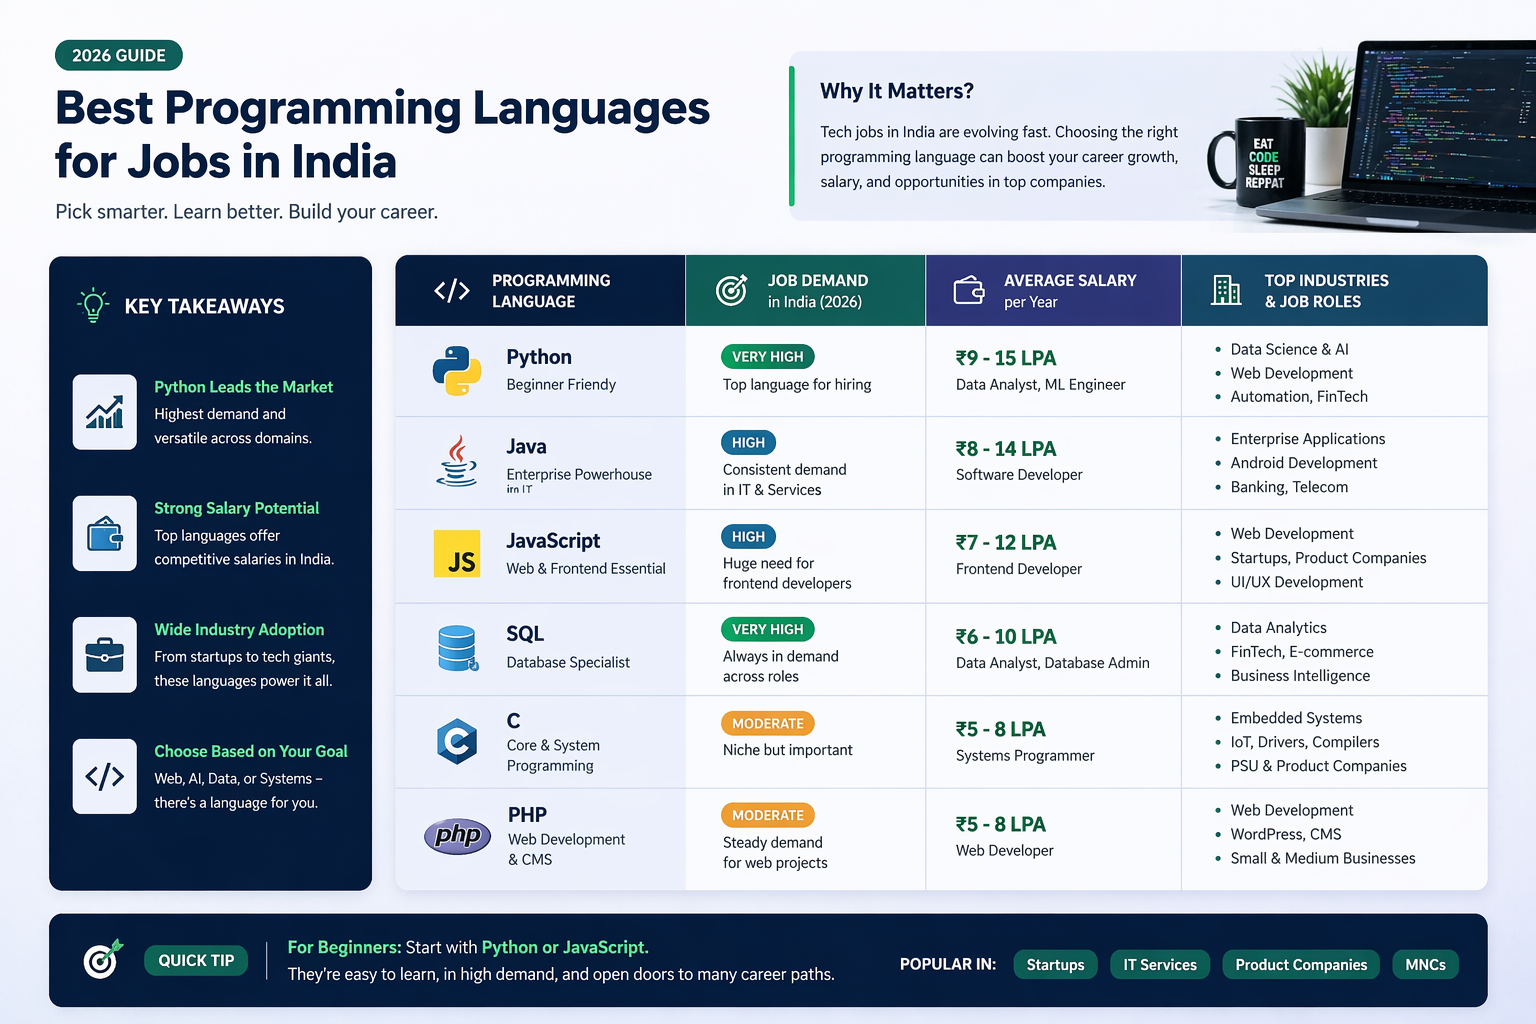This screenshot has height=1024, width=1536.
Task: Click the 2026 GUIDE badge
Action: click(x=118, y=55)
